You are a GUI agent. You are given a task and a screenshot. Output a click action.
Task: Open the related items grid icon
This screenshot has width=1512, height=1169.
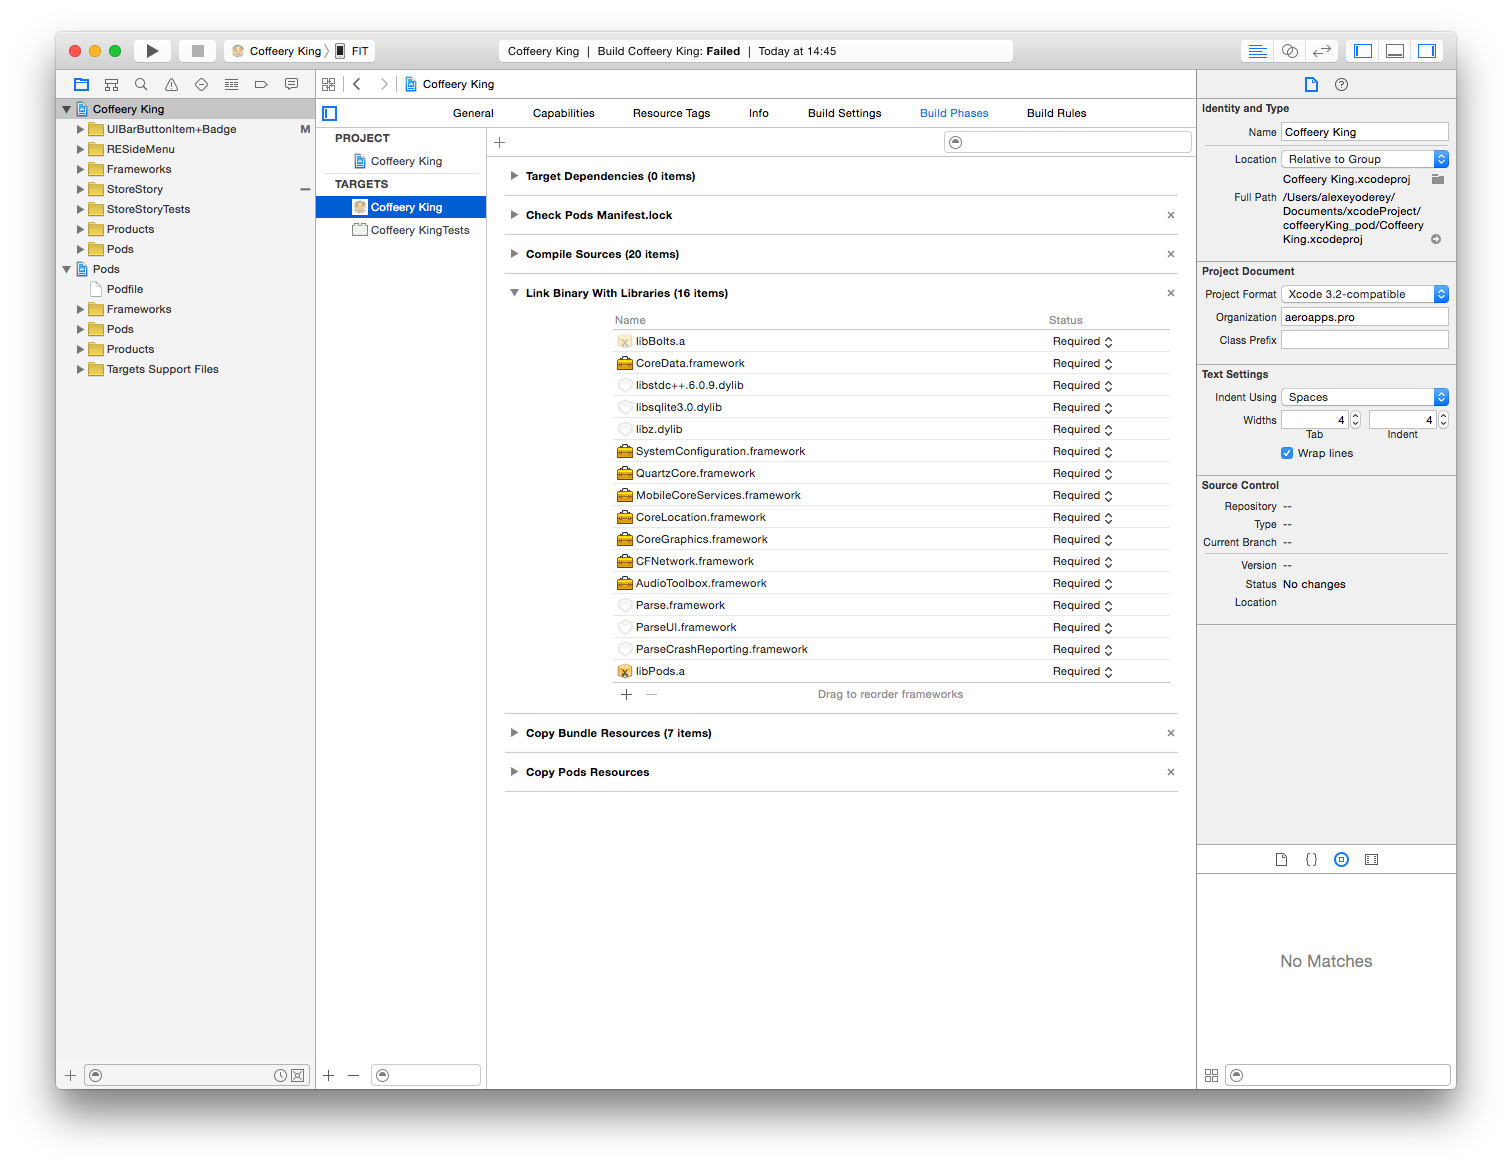click(328, 85)
